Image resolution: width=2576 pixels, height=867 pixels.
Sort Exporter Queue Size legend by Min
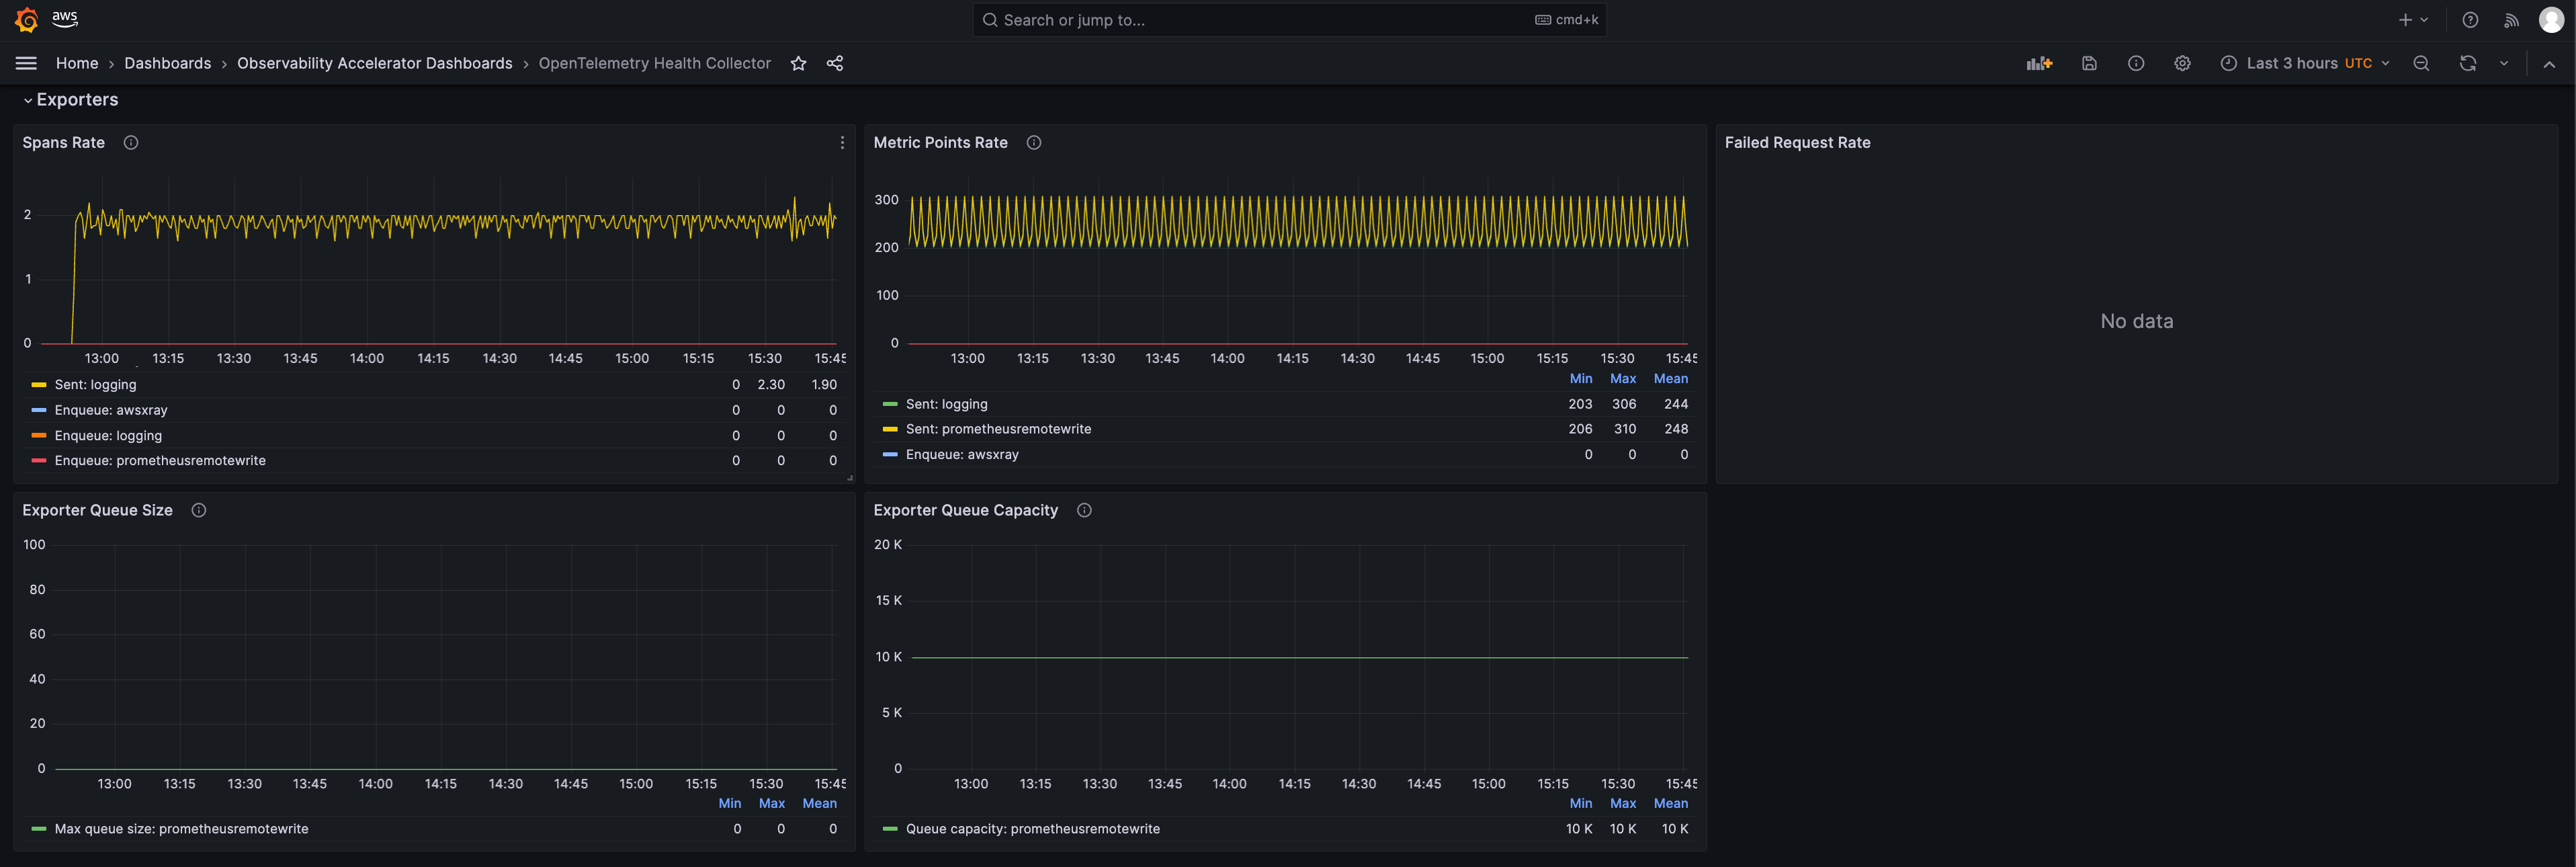[730, 804]
